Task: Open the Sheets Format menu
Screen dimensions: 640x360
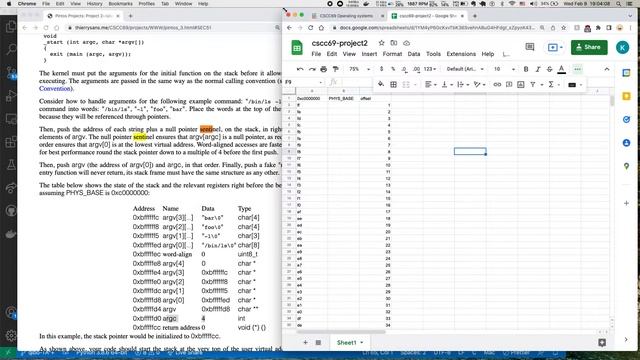Action: [x=392, y=54]
